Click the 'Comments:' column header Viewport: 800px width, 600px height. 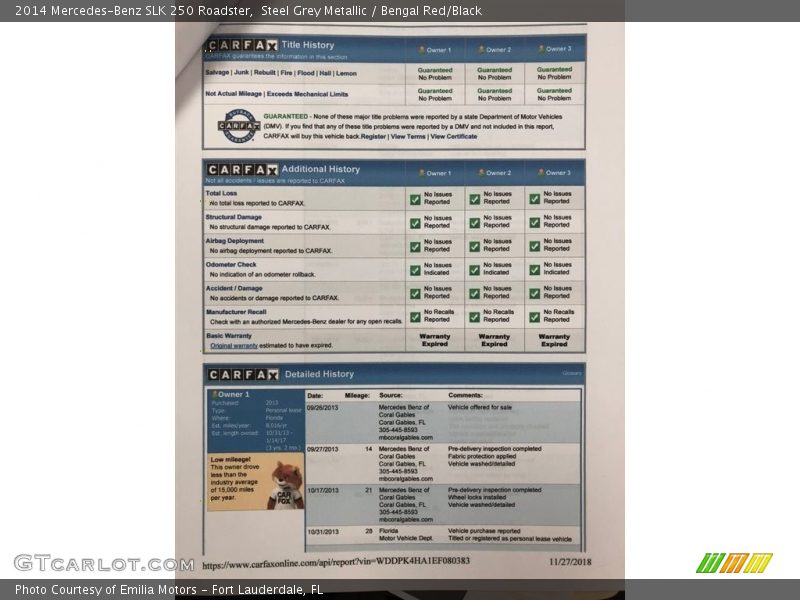[465, 395]
